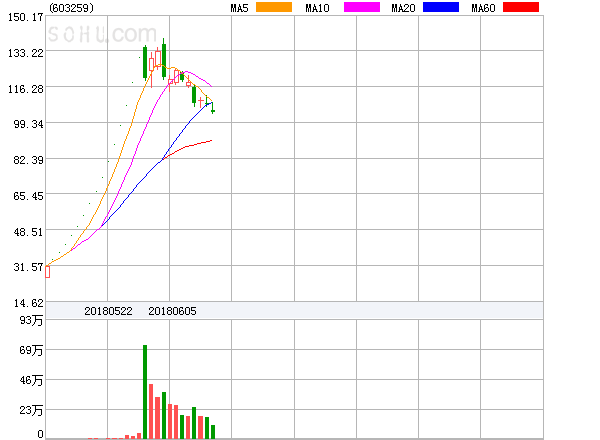Click the 23万 volume axis label
The height and width of the screenshot is (440, 600).
31,411
